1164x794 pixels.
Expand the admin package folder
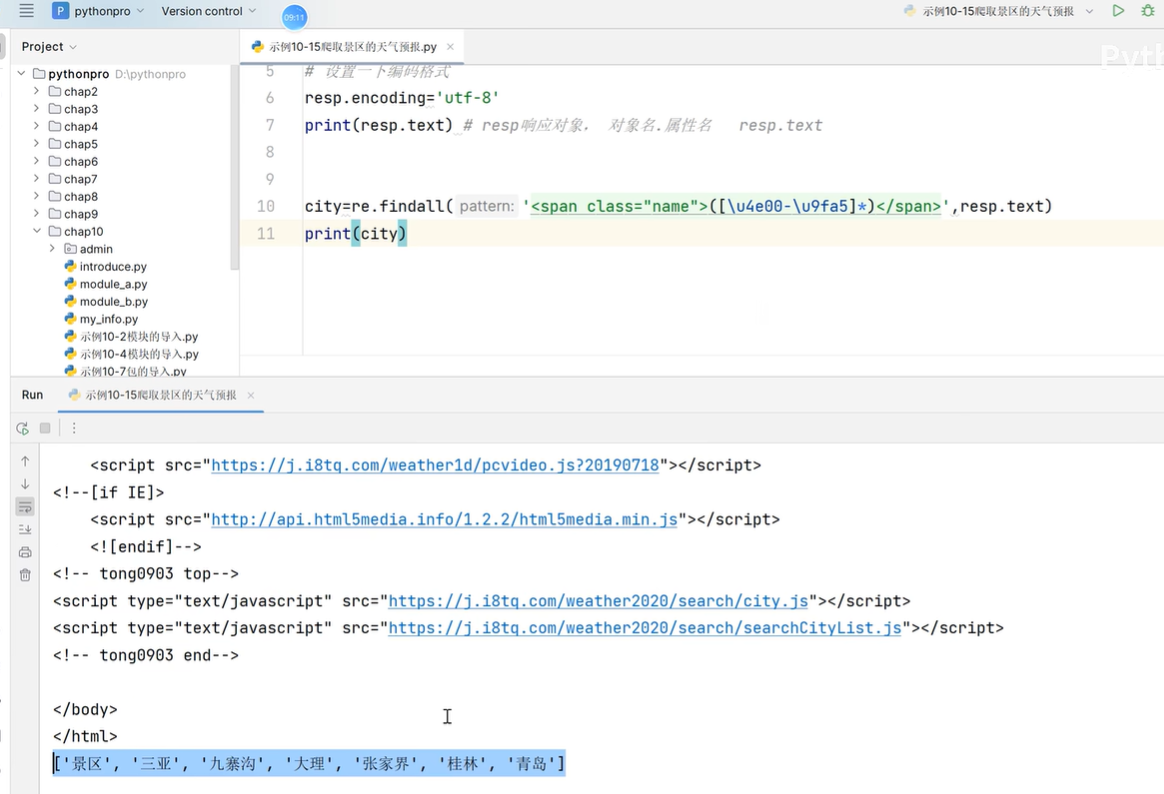tap(52, 249)
